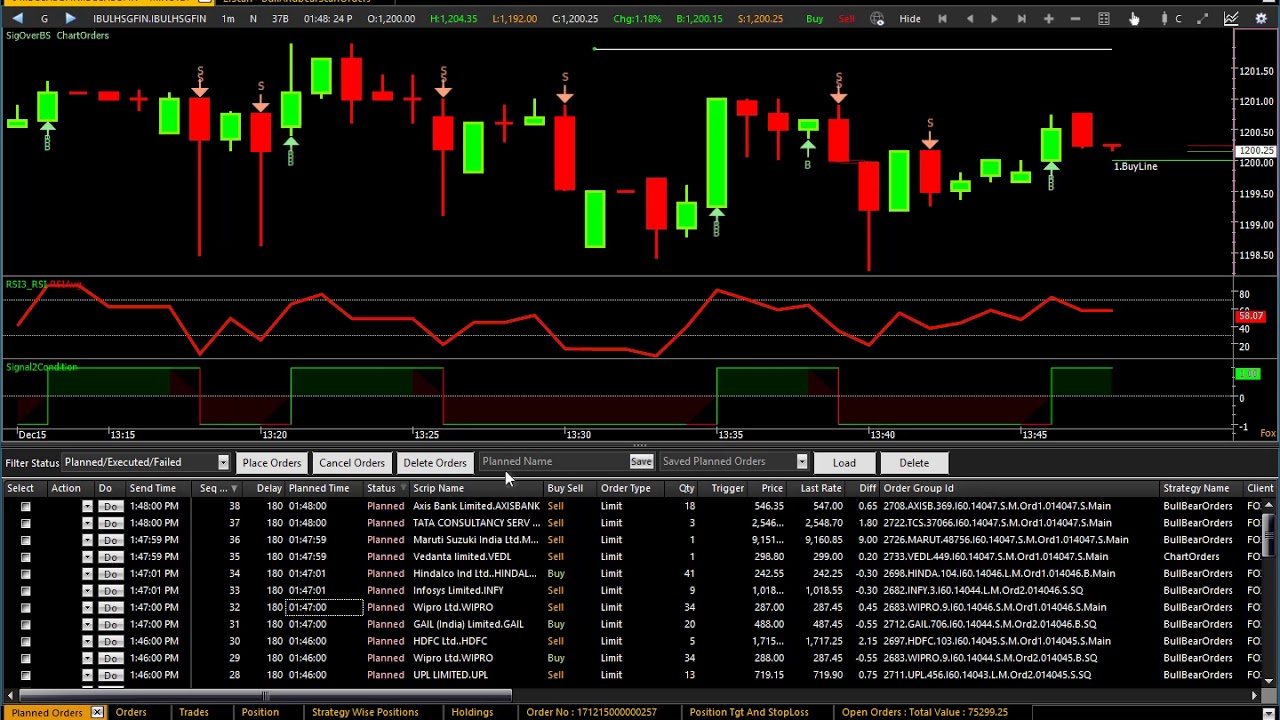Click the orders table horizontal scrollbar thumb
This screenshot has height=720, width=1280.
click(x=266, y=696)
